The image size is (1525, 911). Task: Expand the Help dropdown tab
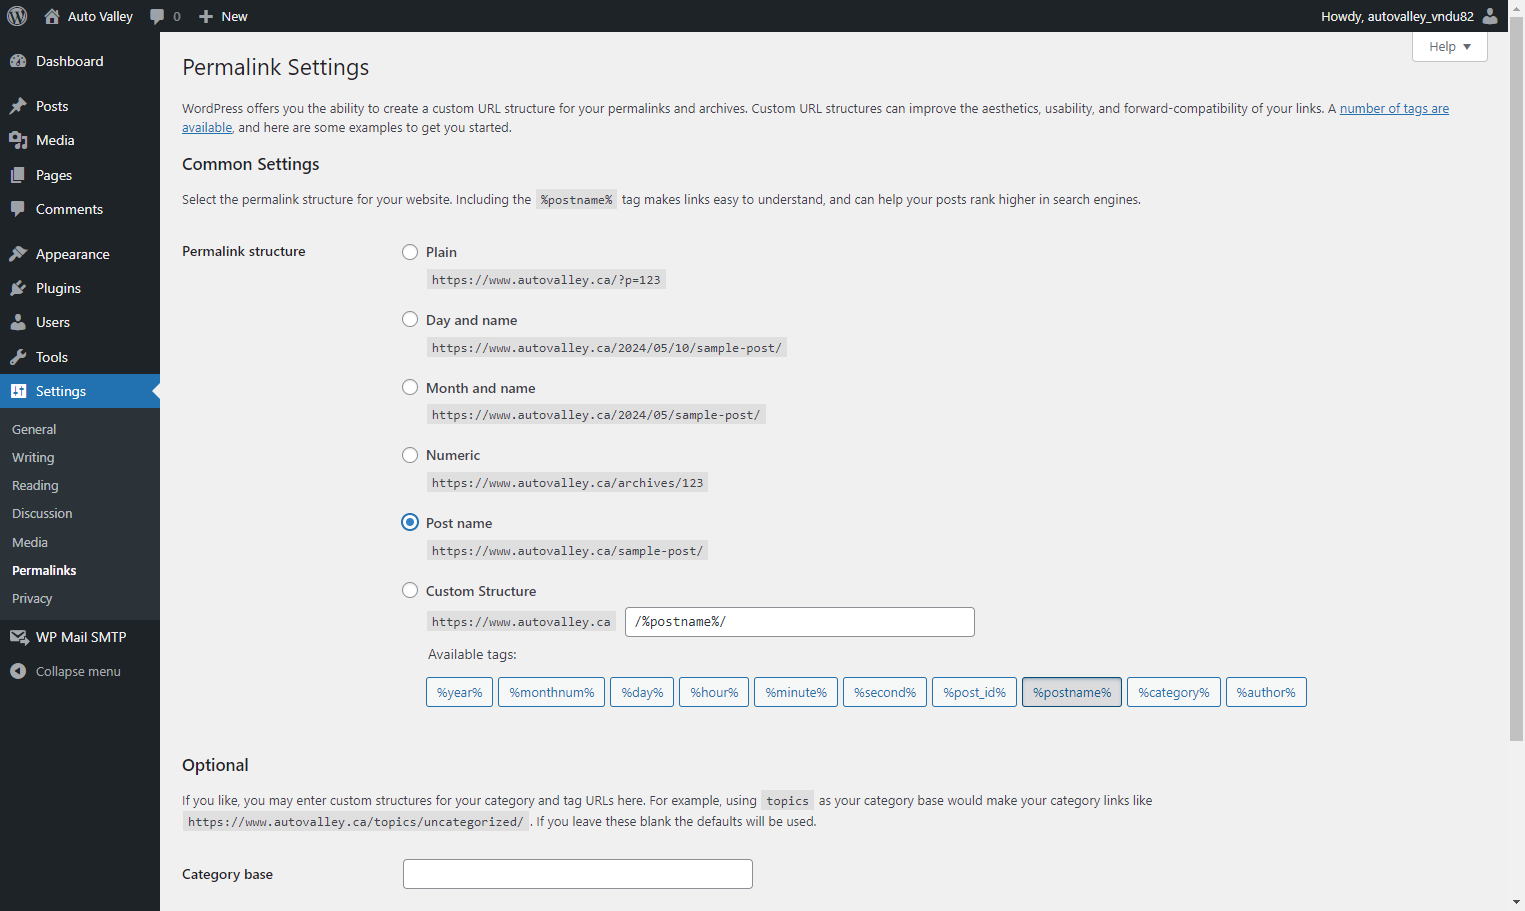tap(1449, 47)
